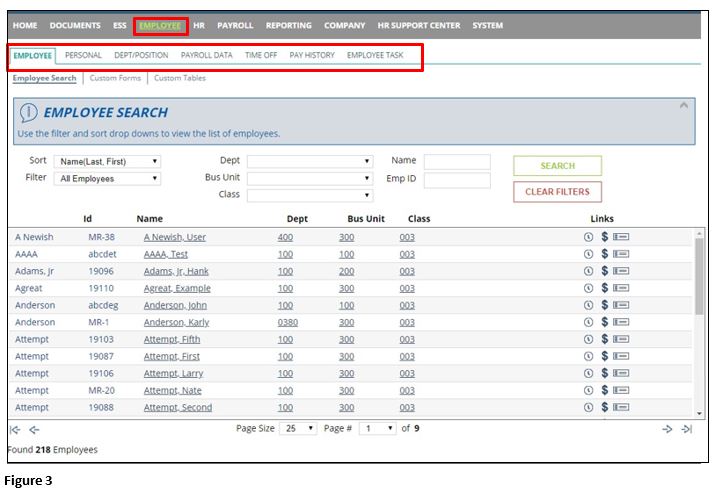This screenshot has width=716, height=503.
Task: Switch to the PAYROLL DATA tab
Action: point(206,55)
